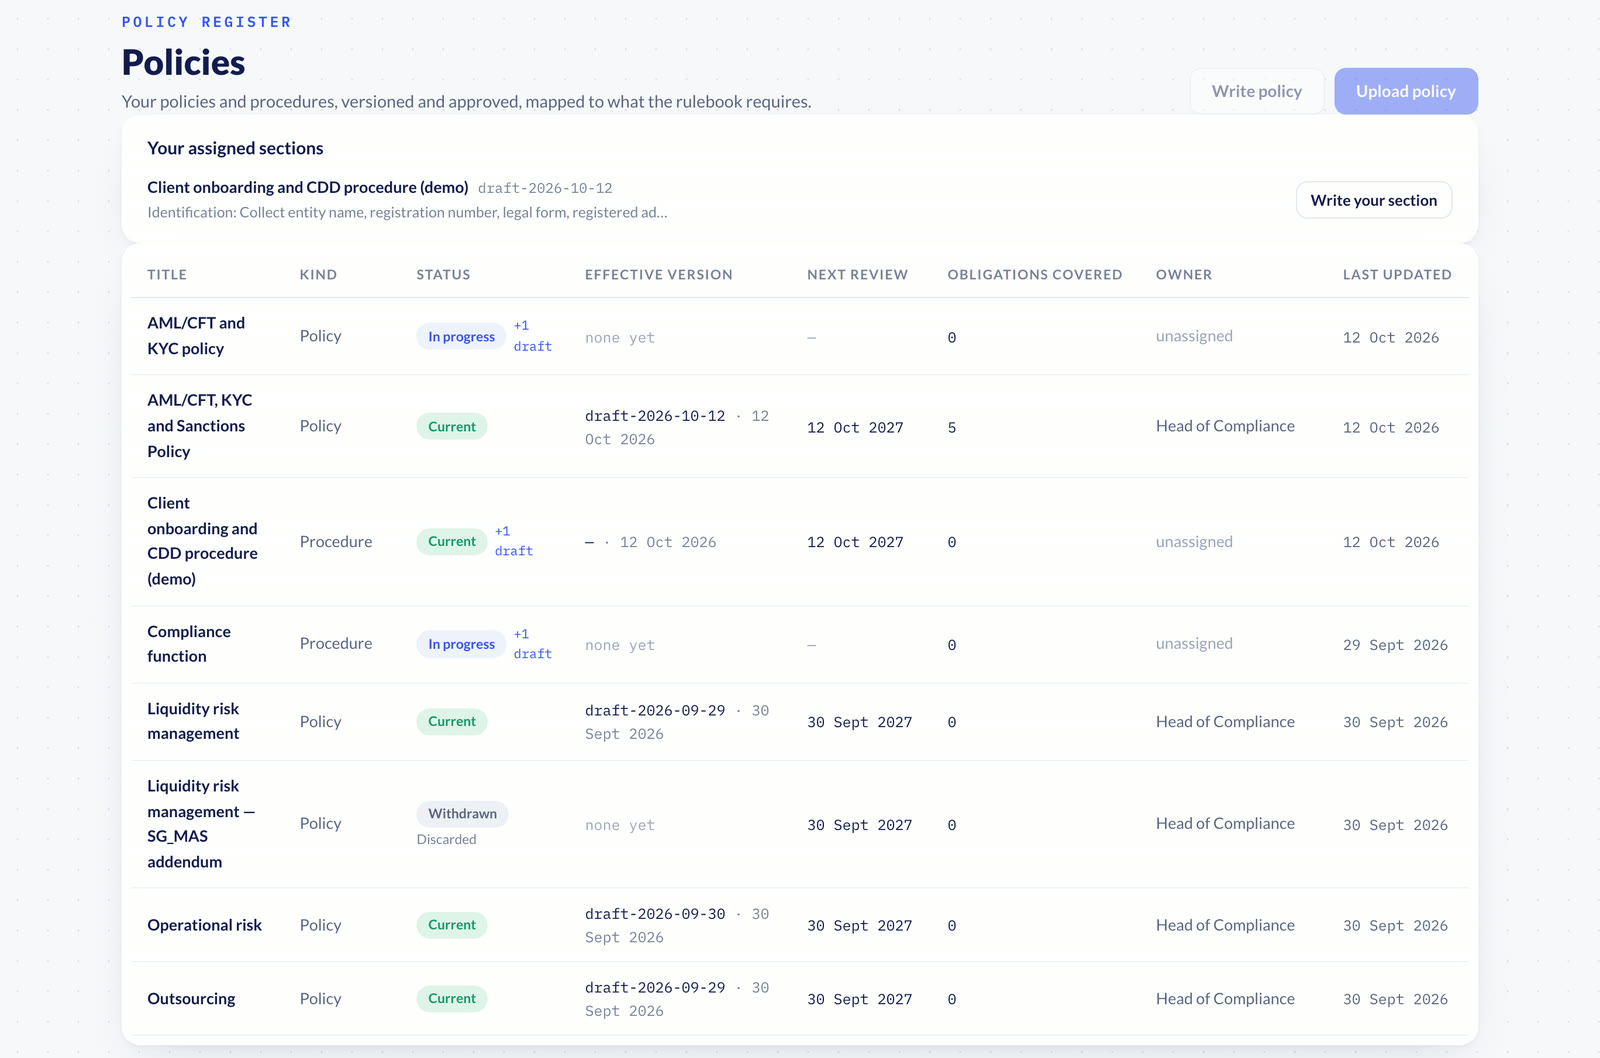This screenshot has width=1600, height=1058.
Task: Click next review 12 Oct 2027 for Client onboarding
Action: [855, 542]
